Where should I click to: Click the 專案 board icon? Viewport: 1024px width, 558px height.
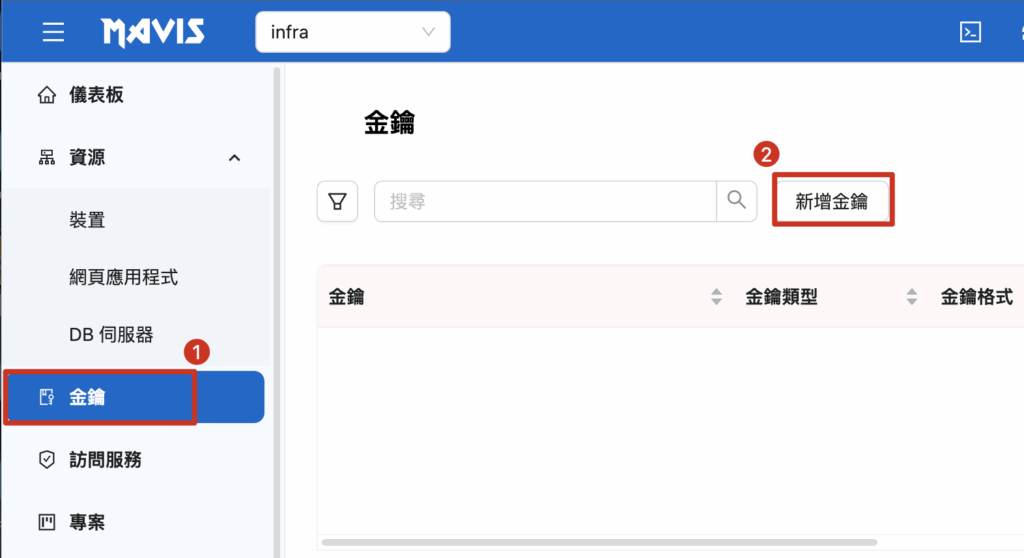[x=46, y=522]
